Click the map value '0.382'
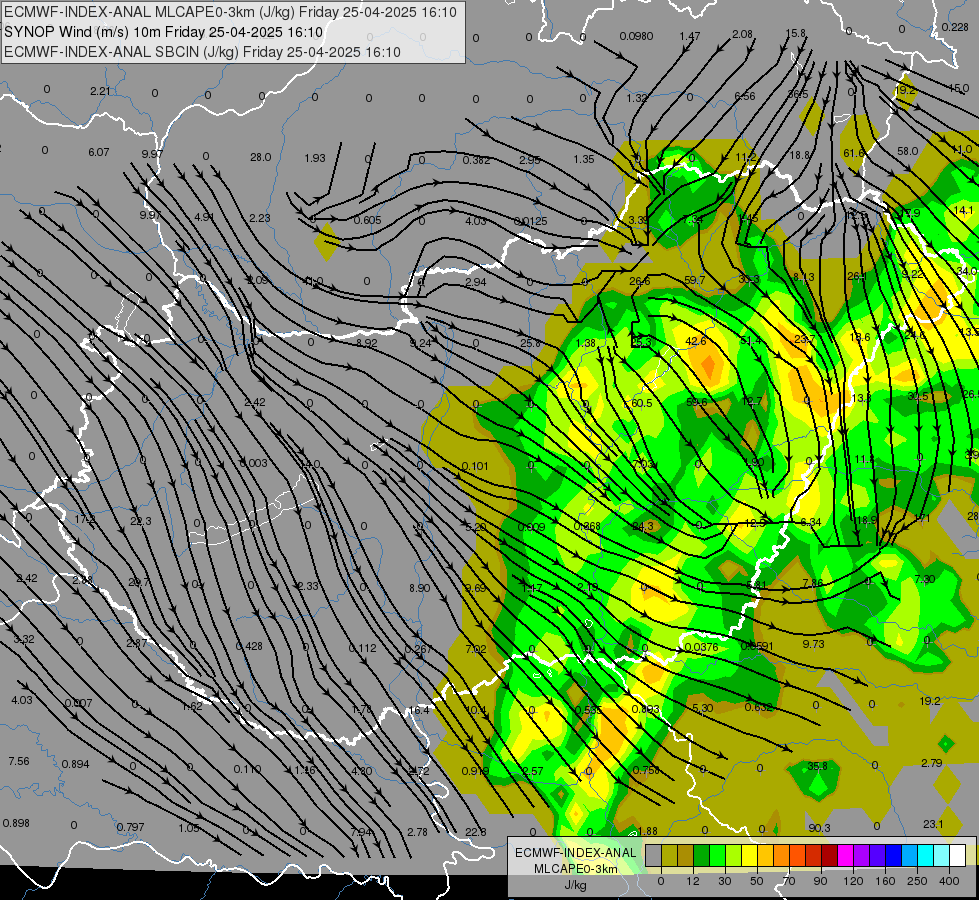Viewport: 979px width, 900px height. (476, 161)
